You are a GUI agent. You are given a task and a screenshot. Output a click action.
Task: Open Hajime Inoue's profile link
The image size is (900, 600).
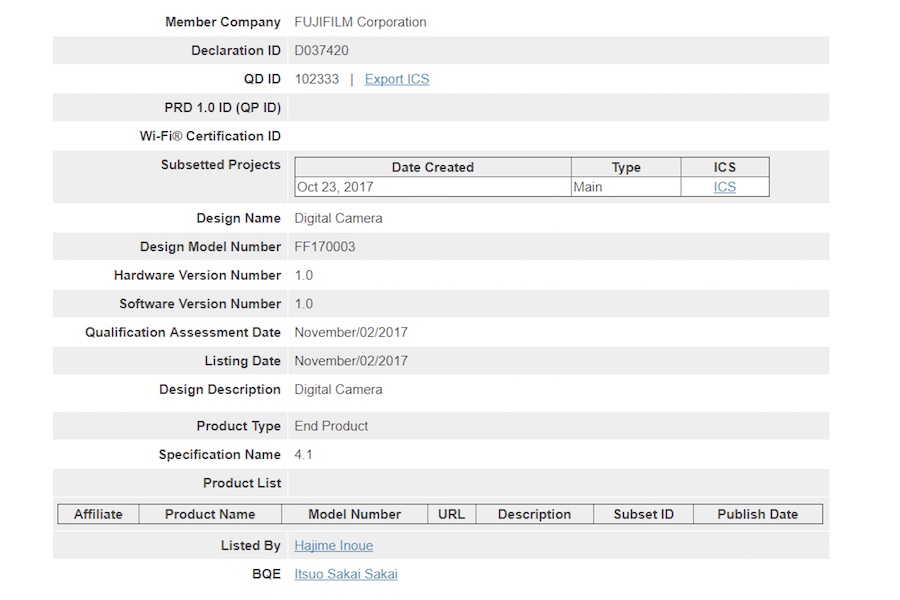point(334,546)
